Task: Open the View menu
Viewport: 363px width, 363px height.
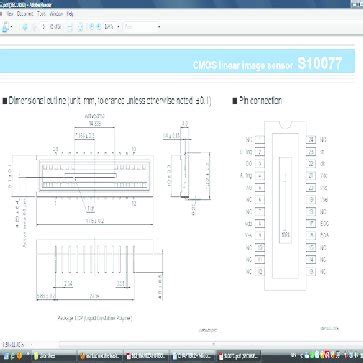Action: tap(10, 14)
